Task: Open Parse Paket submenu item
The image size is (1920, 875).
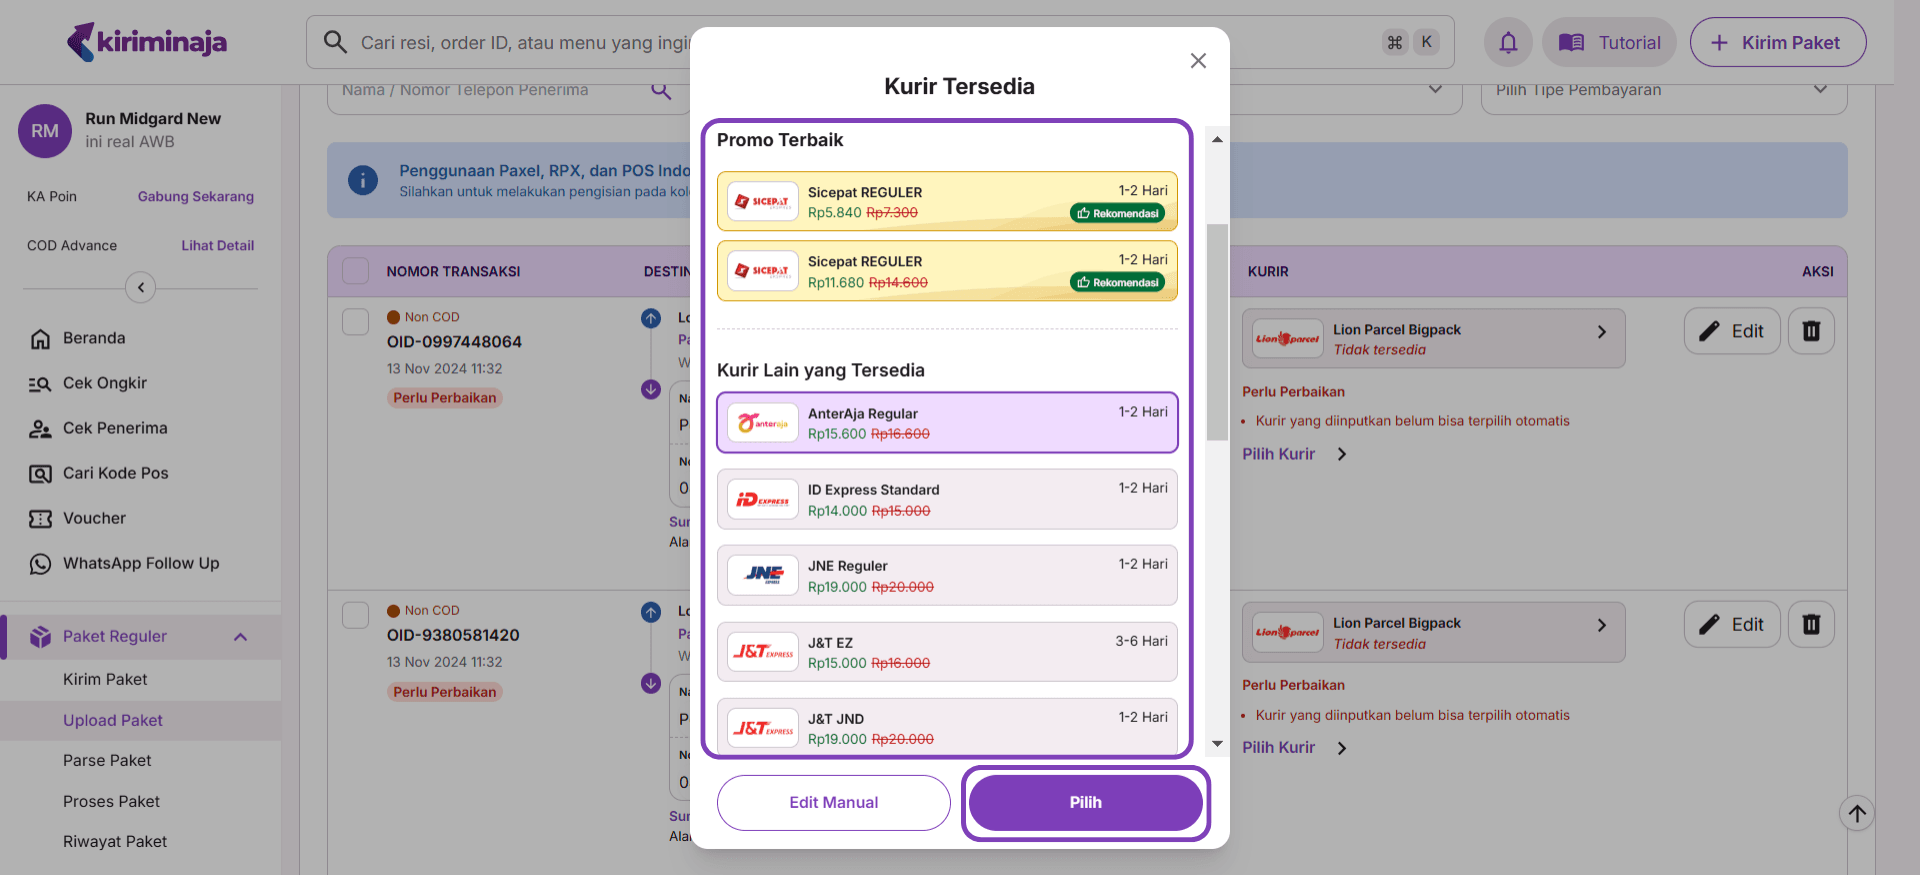Action: (107, 760)
